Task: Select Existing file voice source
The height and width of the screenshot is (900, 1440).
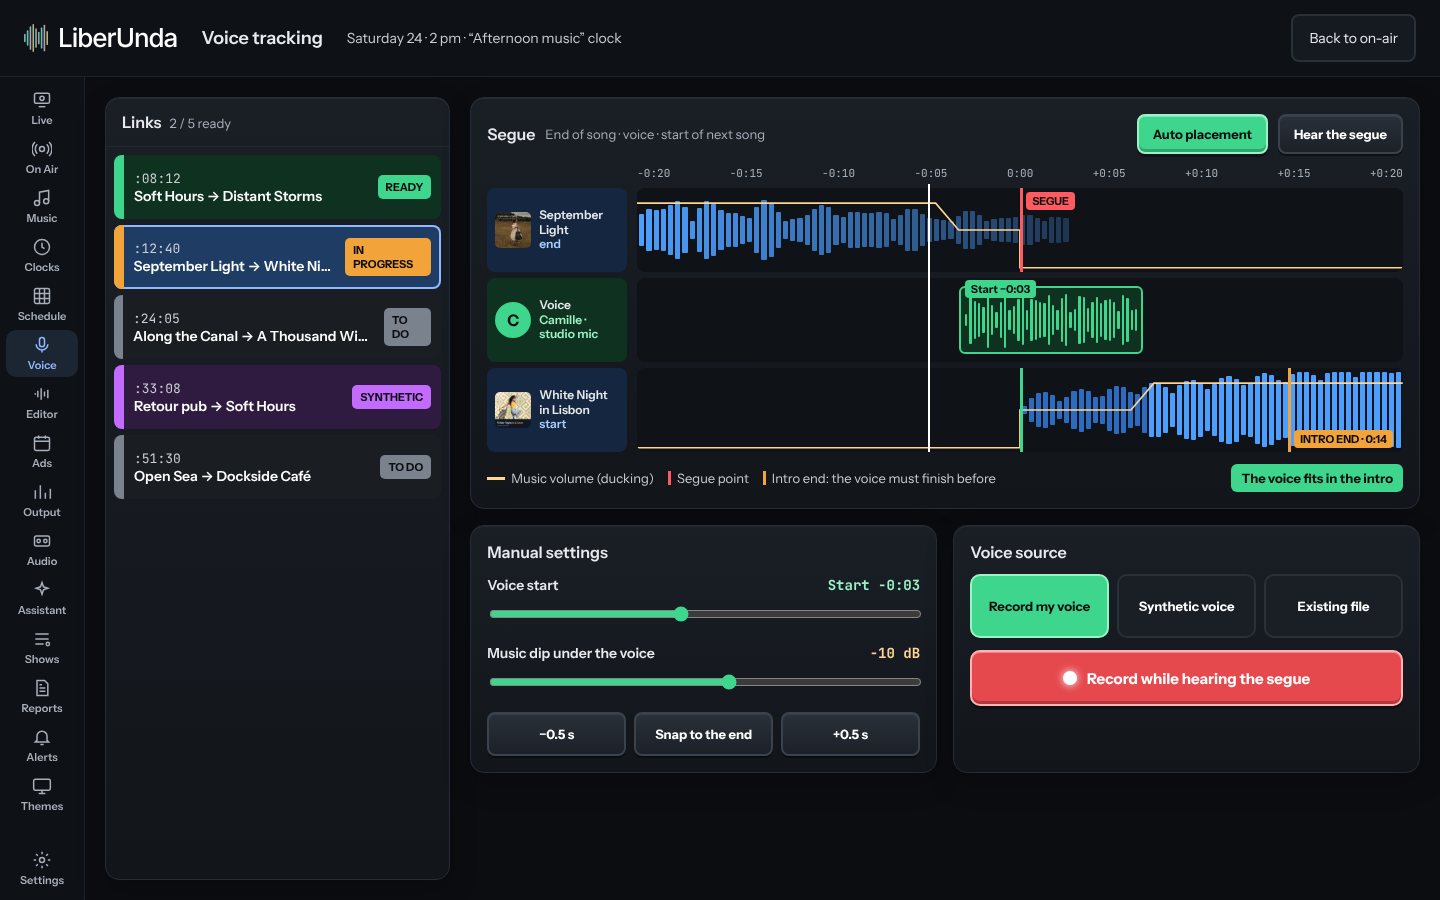Action: click(1333, 606)
